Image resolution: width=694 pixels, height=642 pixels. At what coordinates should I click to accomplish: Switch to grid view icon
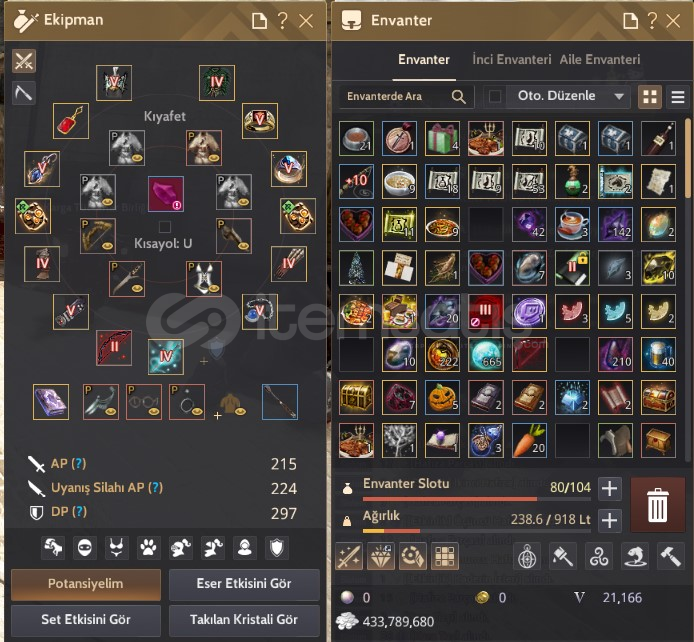[x=649, y=96]
